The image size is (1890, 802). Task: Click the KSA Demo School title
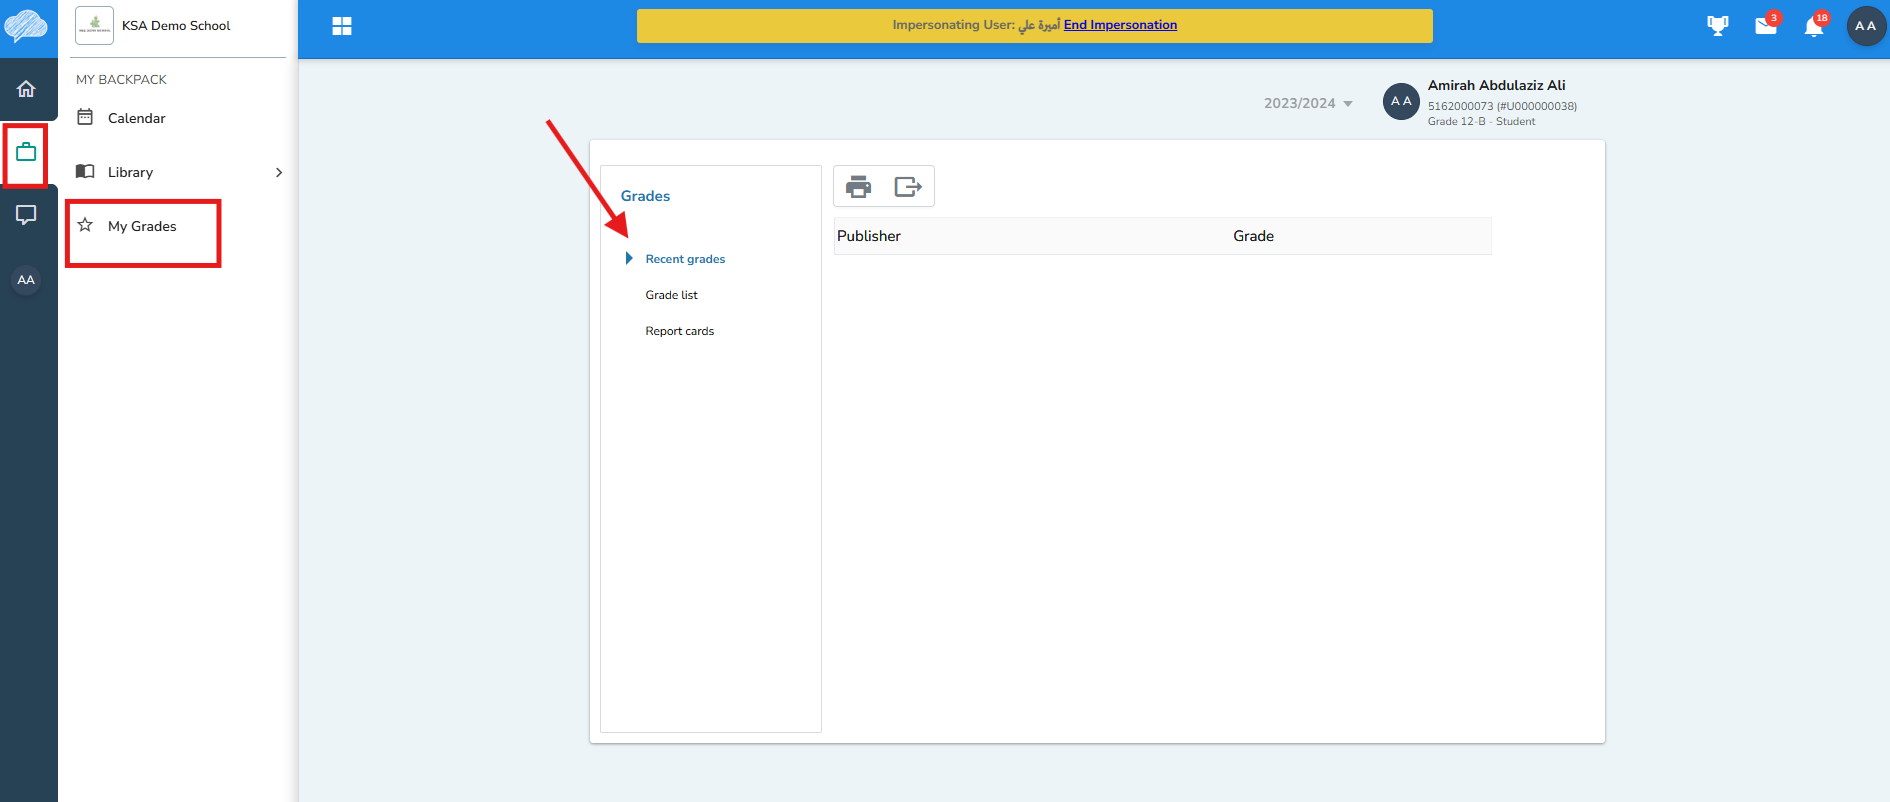176,26
